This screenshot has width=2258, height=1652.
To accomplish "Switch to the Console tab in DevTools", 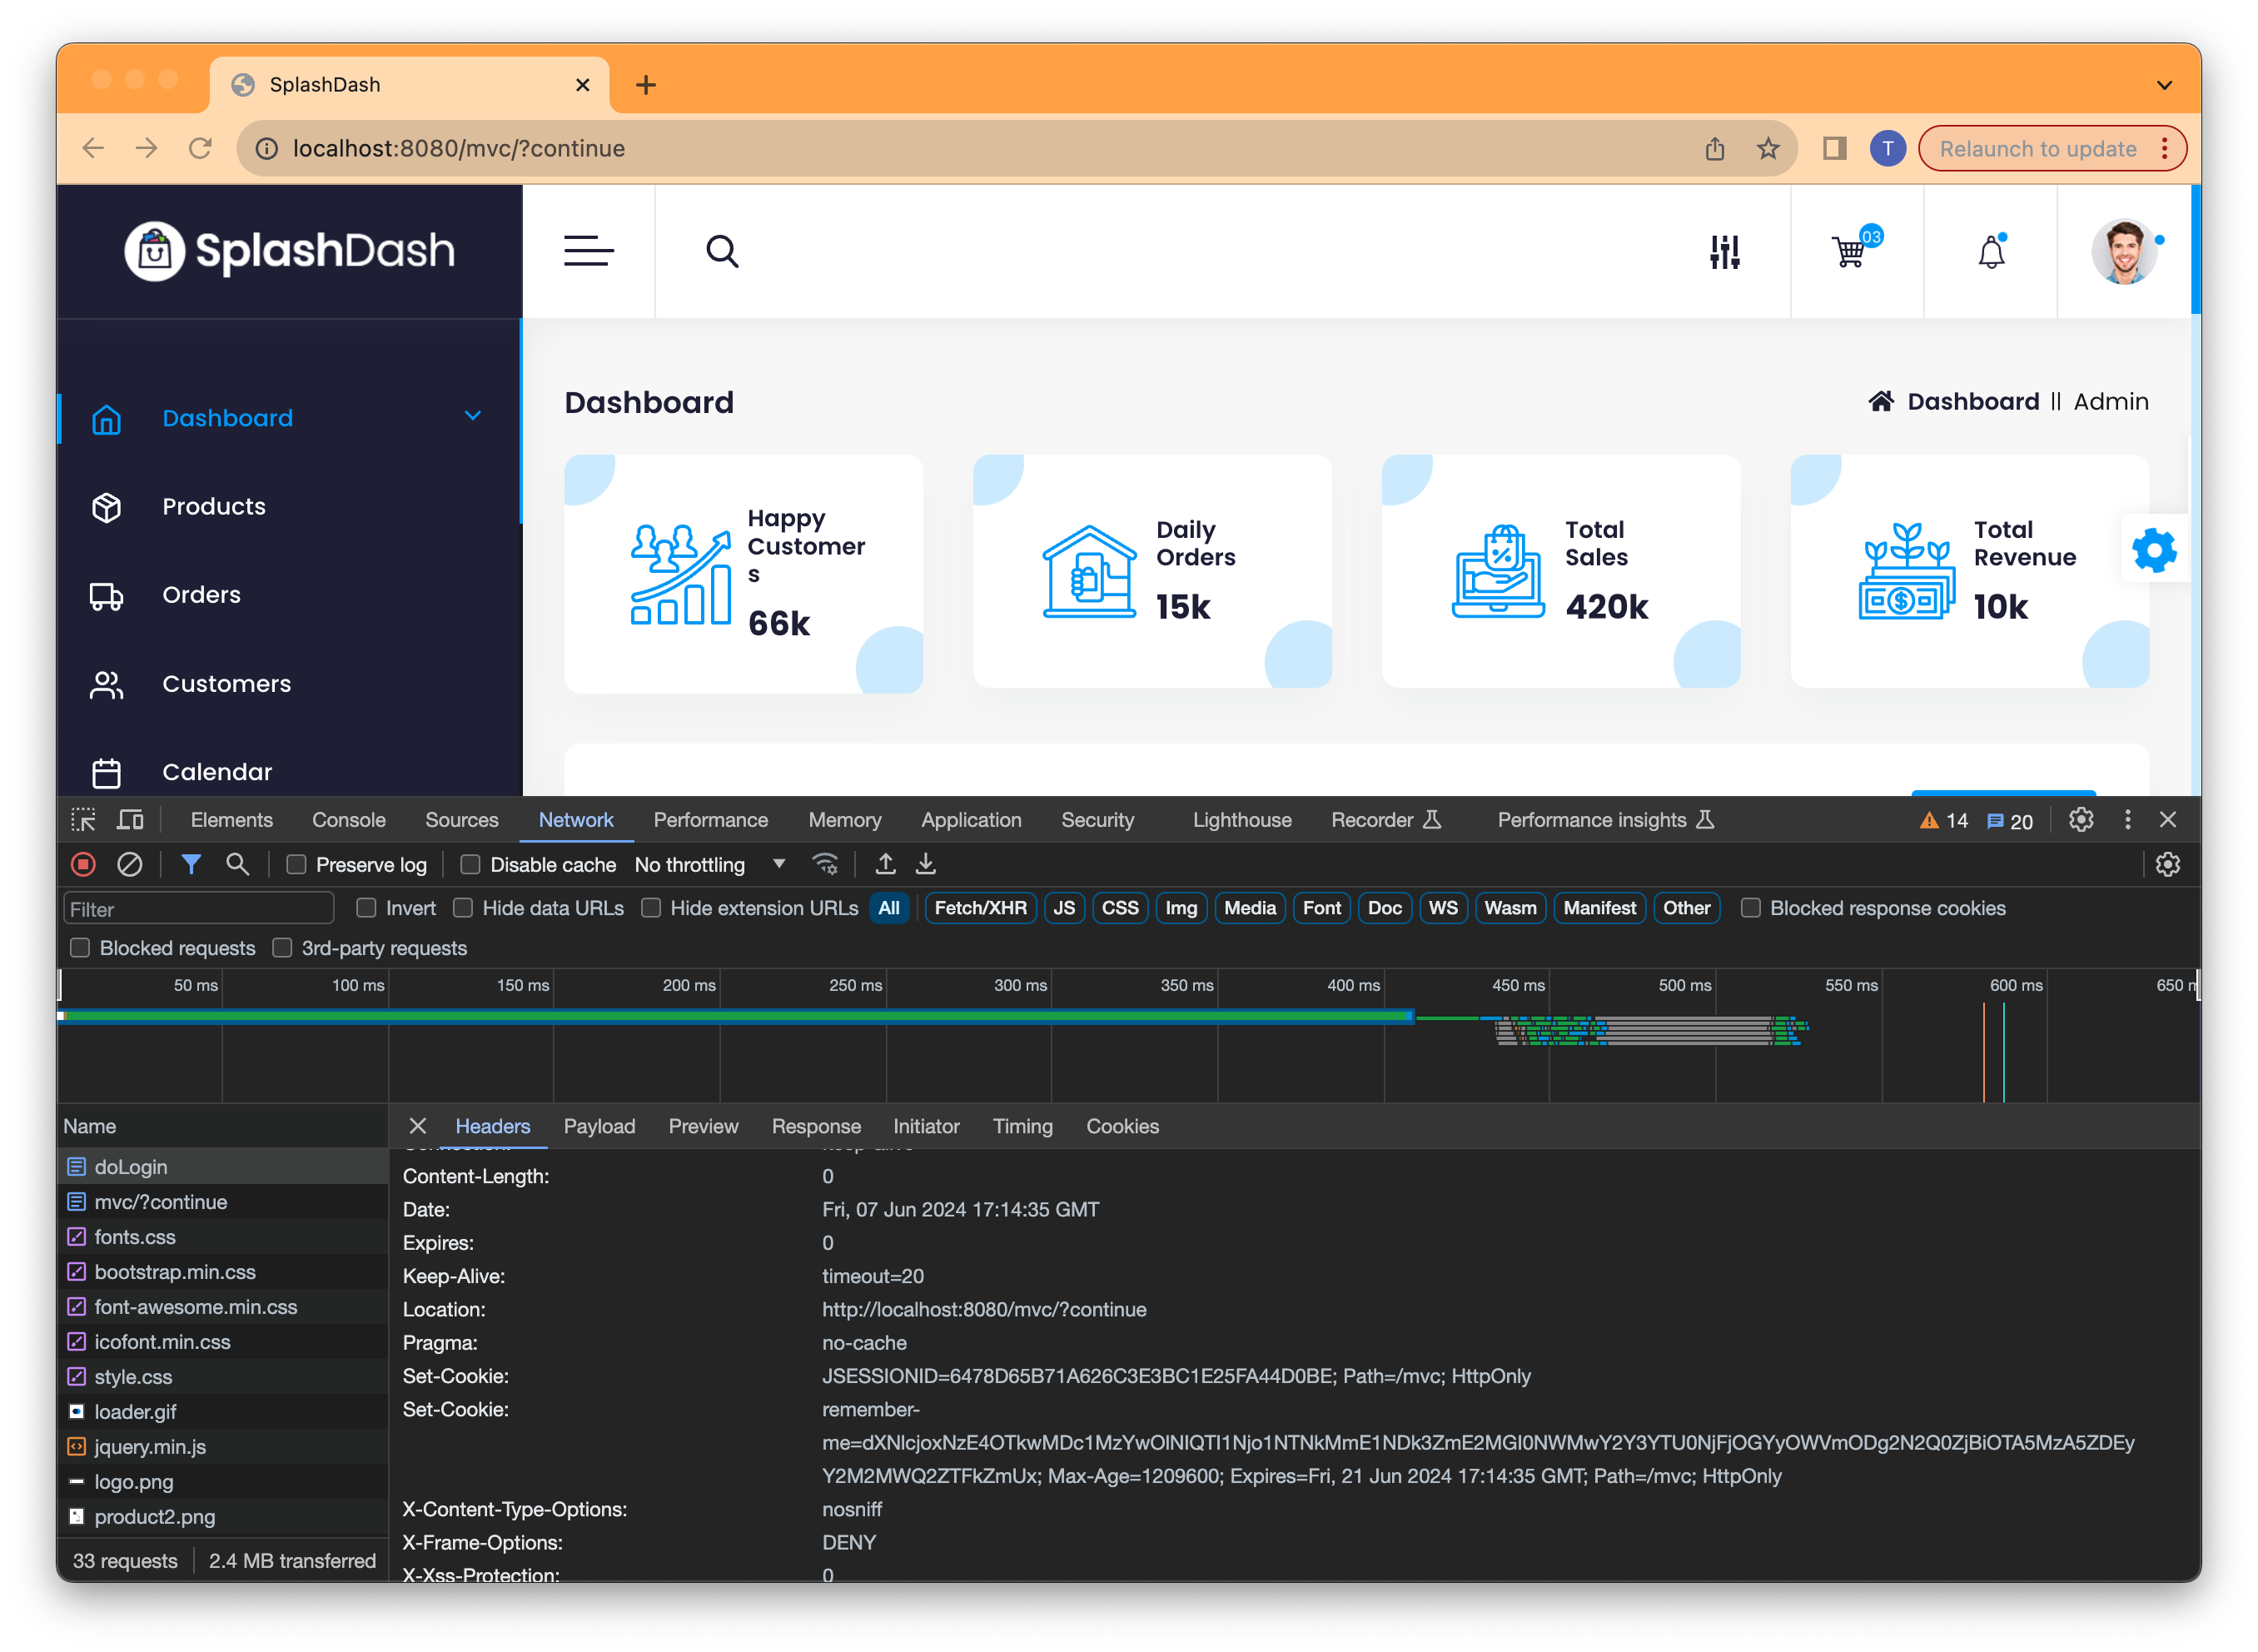I will click(348, 820).
